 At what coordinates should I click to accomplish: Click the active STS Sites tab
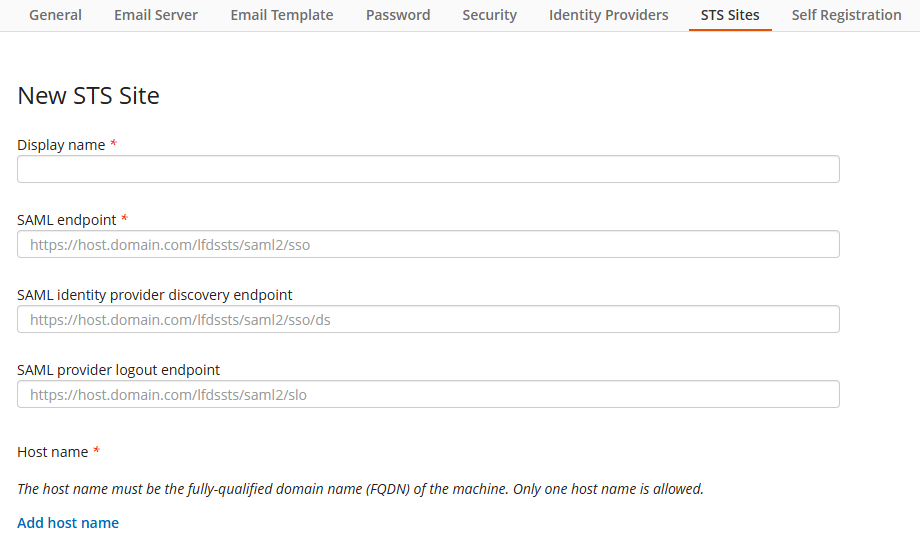pos(730,15)
